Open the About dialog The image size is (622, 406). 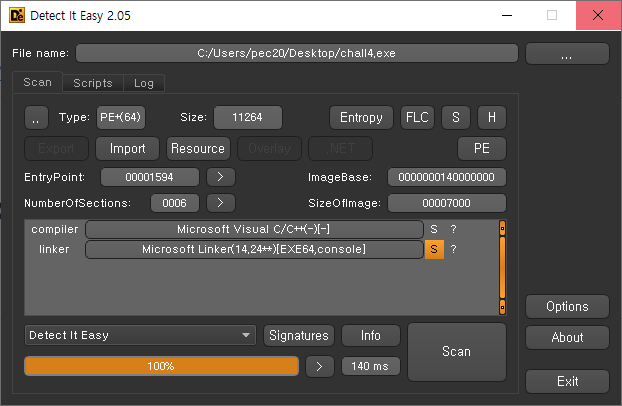pyautogui.click(x=567, y=338)
